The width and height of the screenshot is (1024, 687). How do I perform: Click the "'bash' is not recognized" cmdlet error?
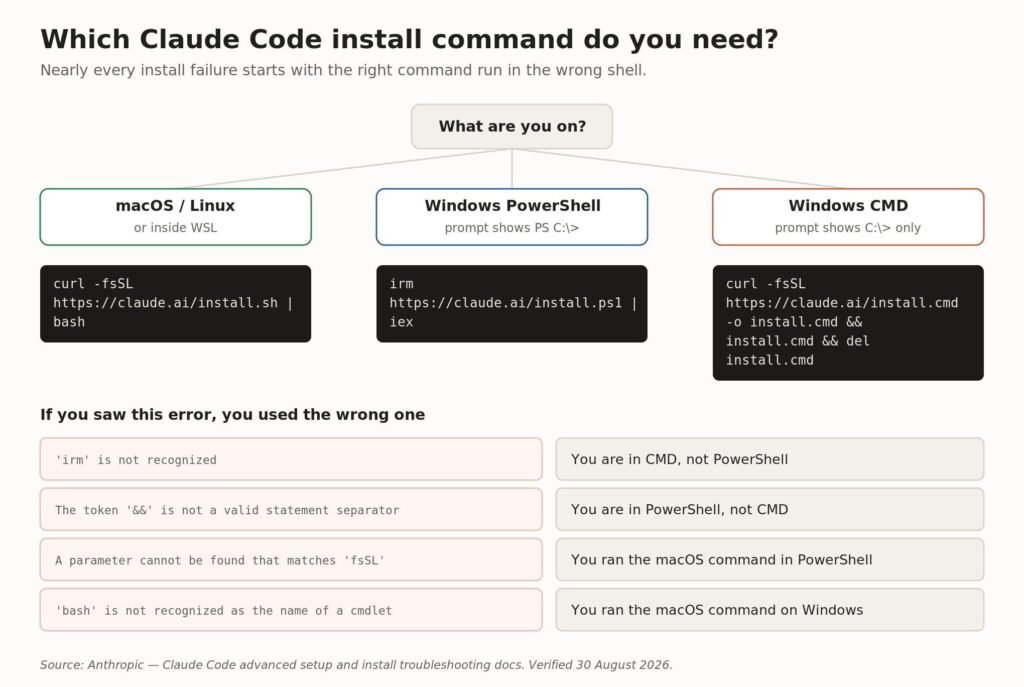291,610
